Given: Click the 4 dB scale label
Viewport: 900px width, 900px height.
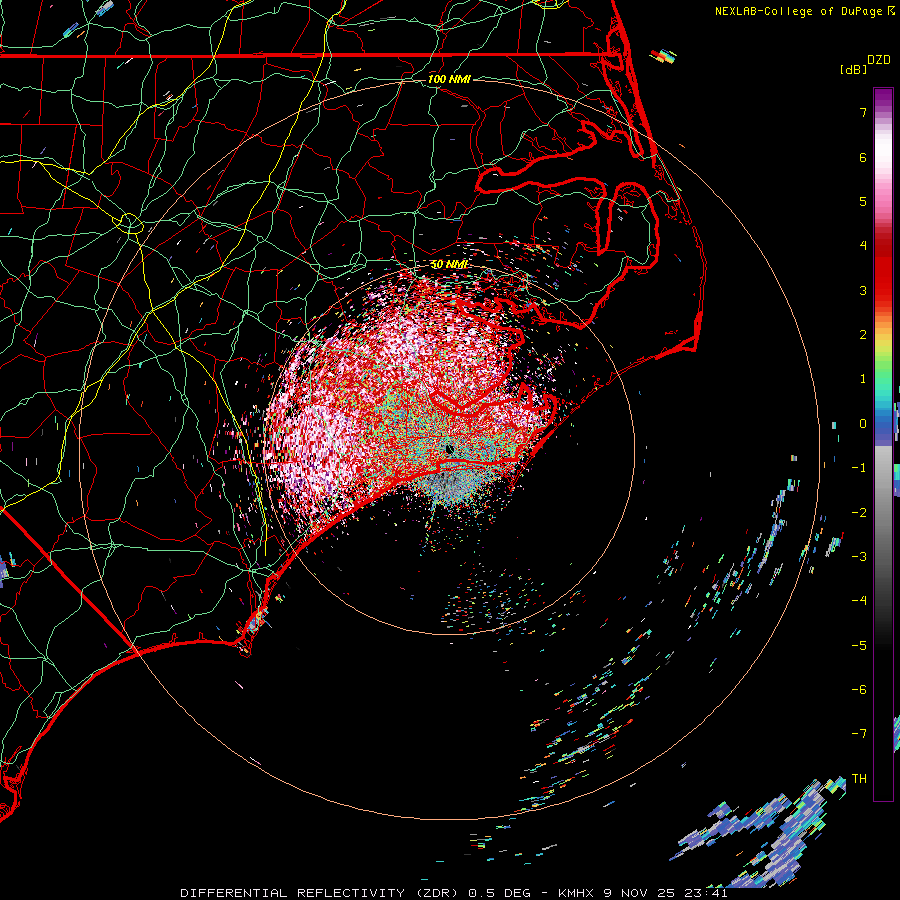Looking at the screenshot, I should [x=863, y=246].
